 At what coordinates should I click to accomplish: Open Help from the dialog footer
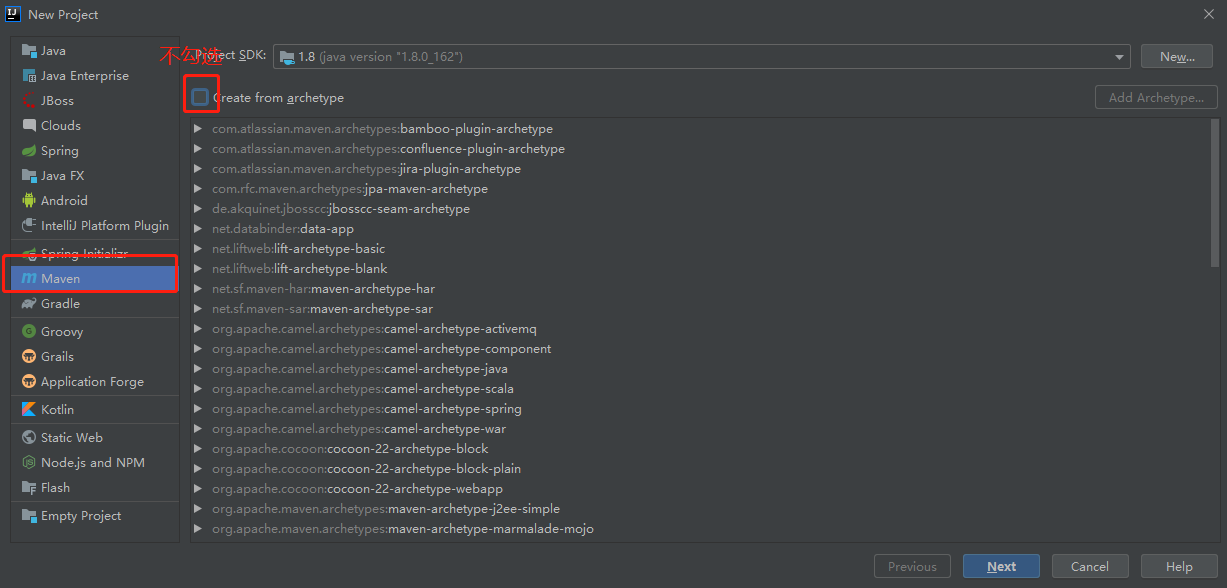coord(1179,566)
